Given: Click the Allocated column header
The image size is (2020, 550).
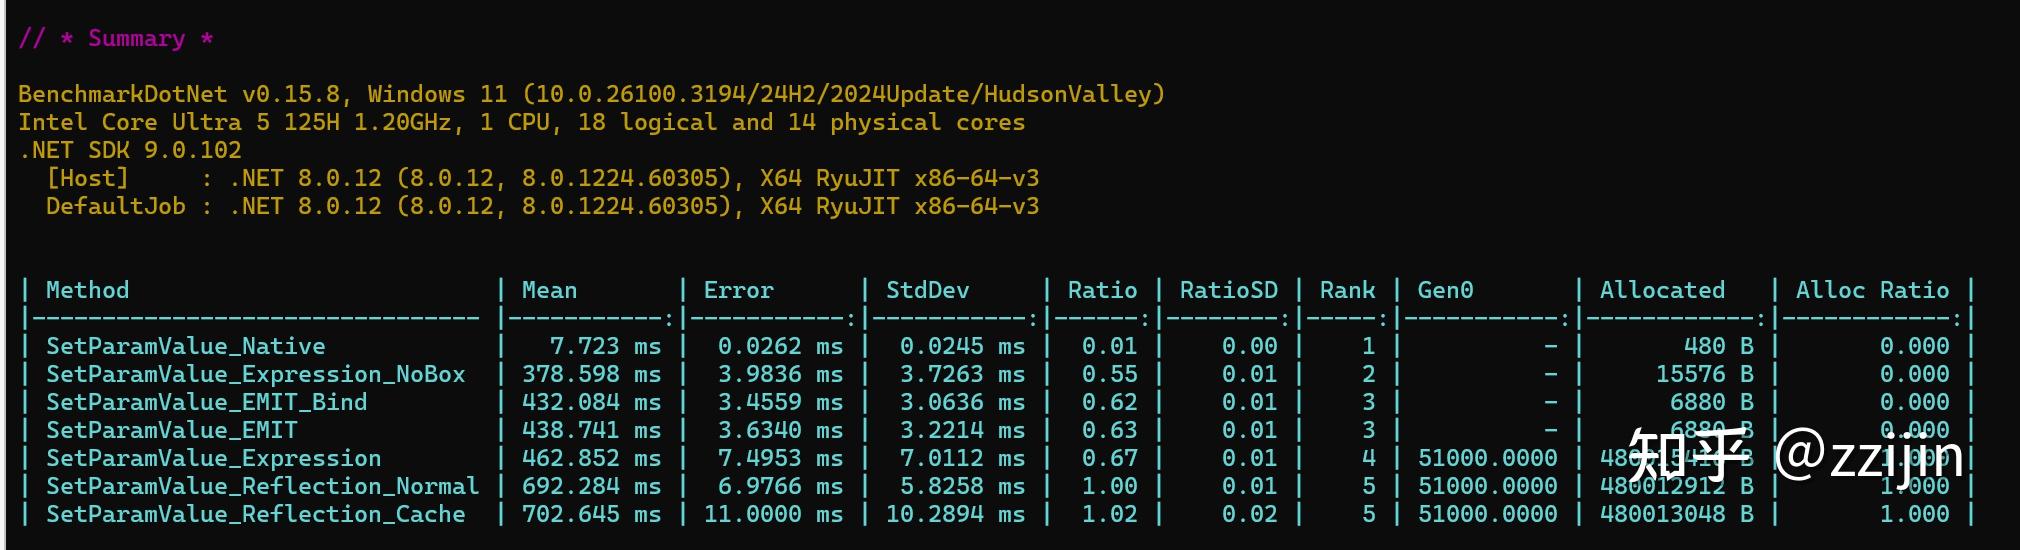Looking at the screenshot, I should click(1662, 291).
